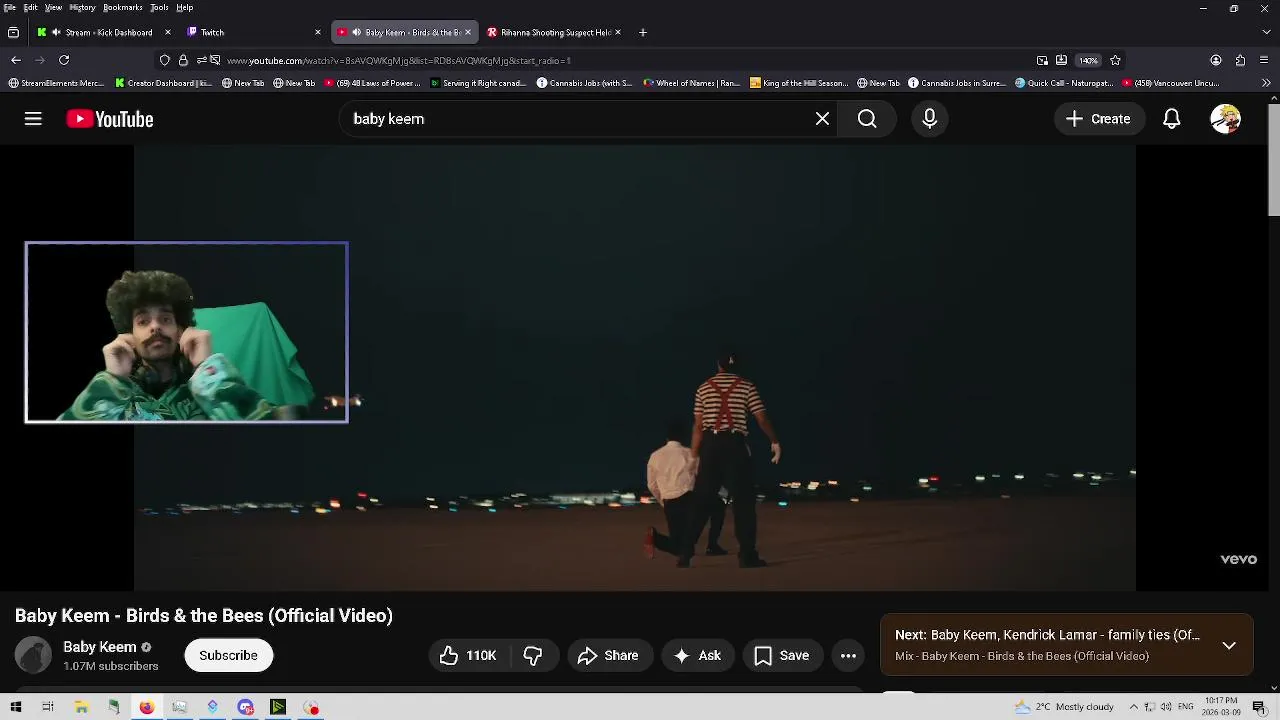
Task: Click the video player area to pause
Action: [635, 368]
